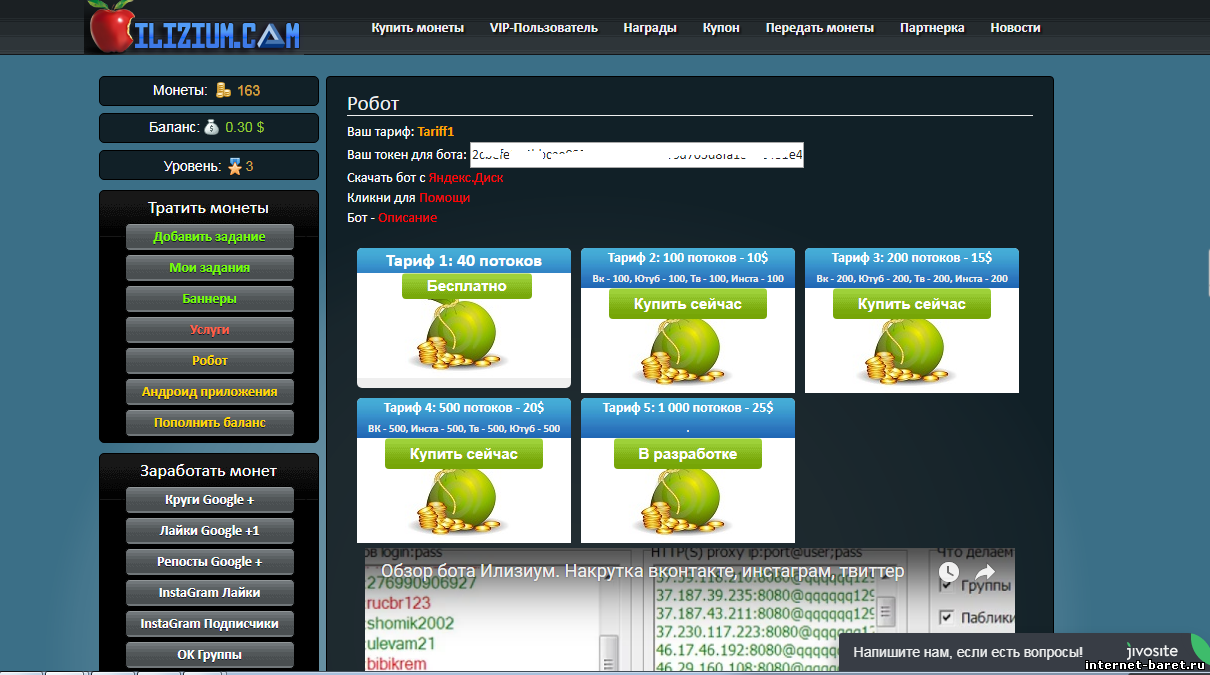Click Купить сейчас for Тариф 4
Image resolution: width=1210 pixels, height=675 pixels.
[x=464, y=454]
